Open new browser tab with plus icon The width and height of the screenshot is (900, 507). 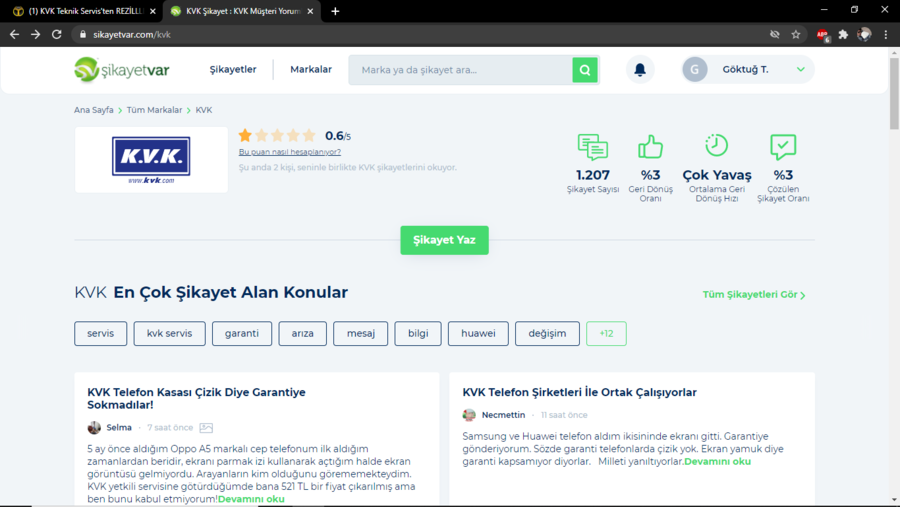(x=335, y=11)
